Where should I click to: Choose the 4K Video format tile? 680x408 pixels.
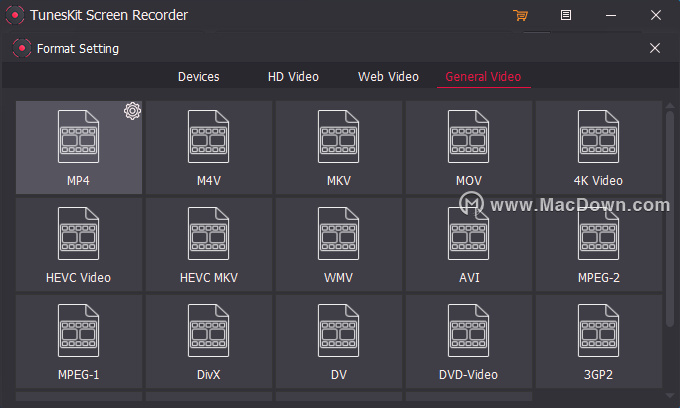(x=599, y=147)
